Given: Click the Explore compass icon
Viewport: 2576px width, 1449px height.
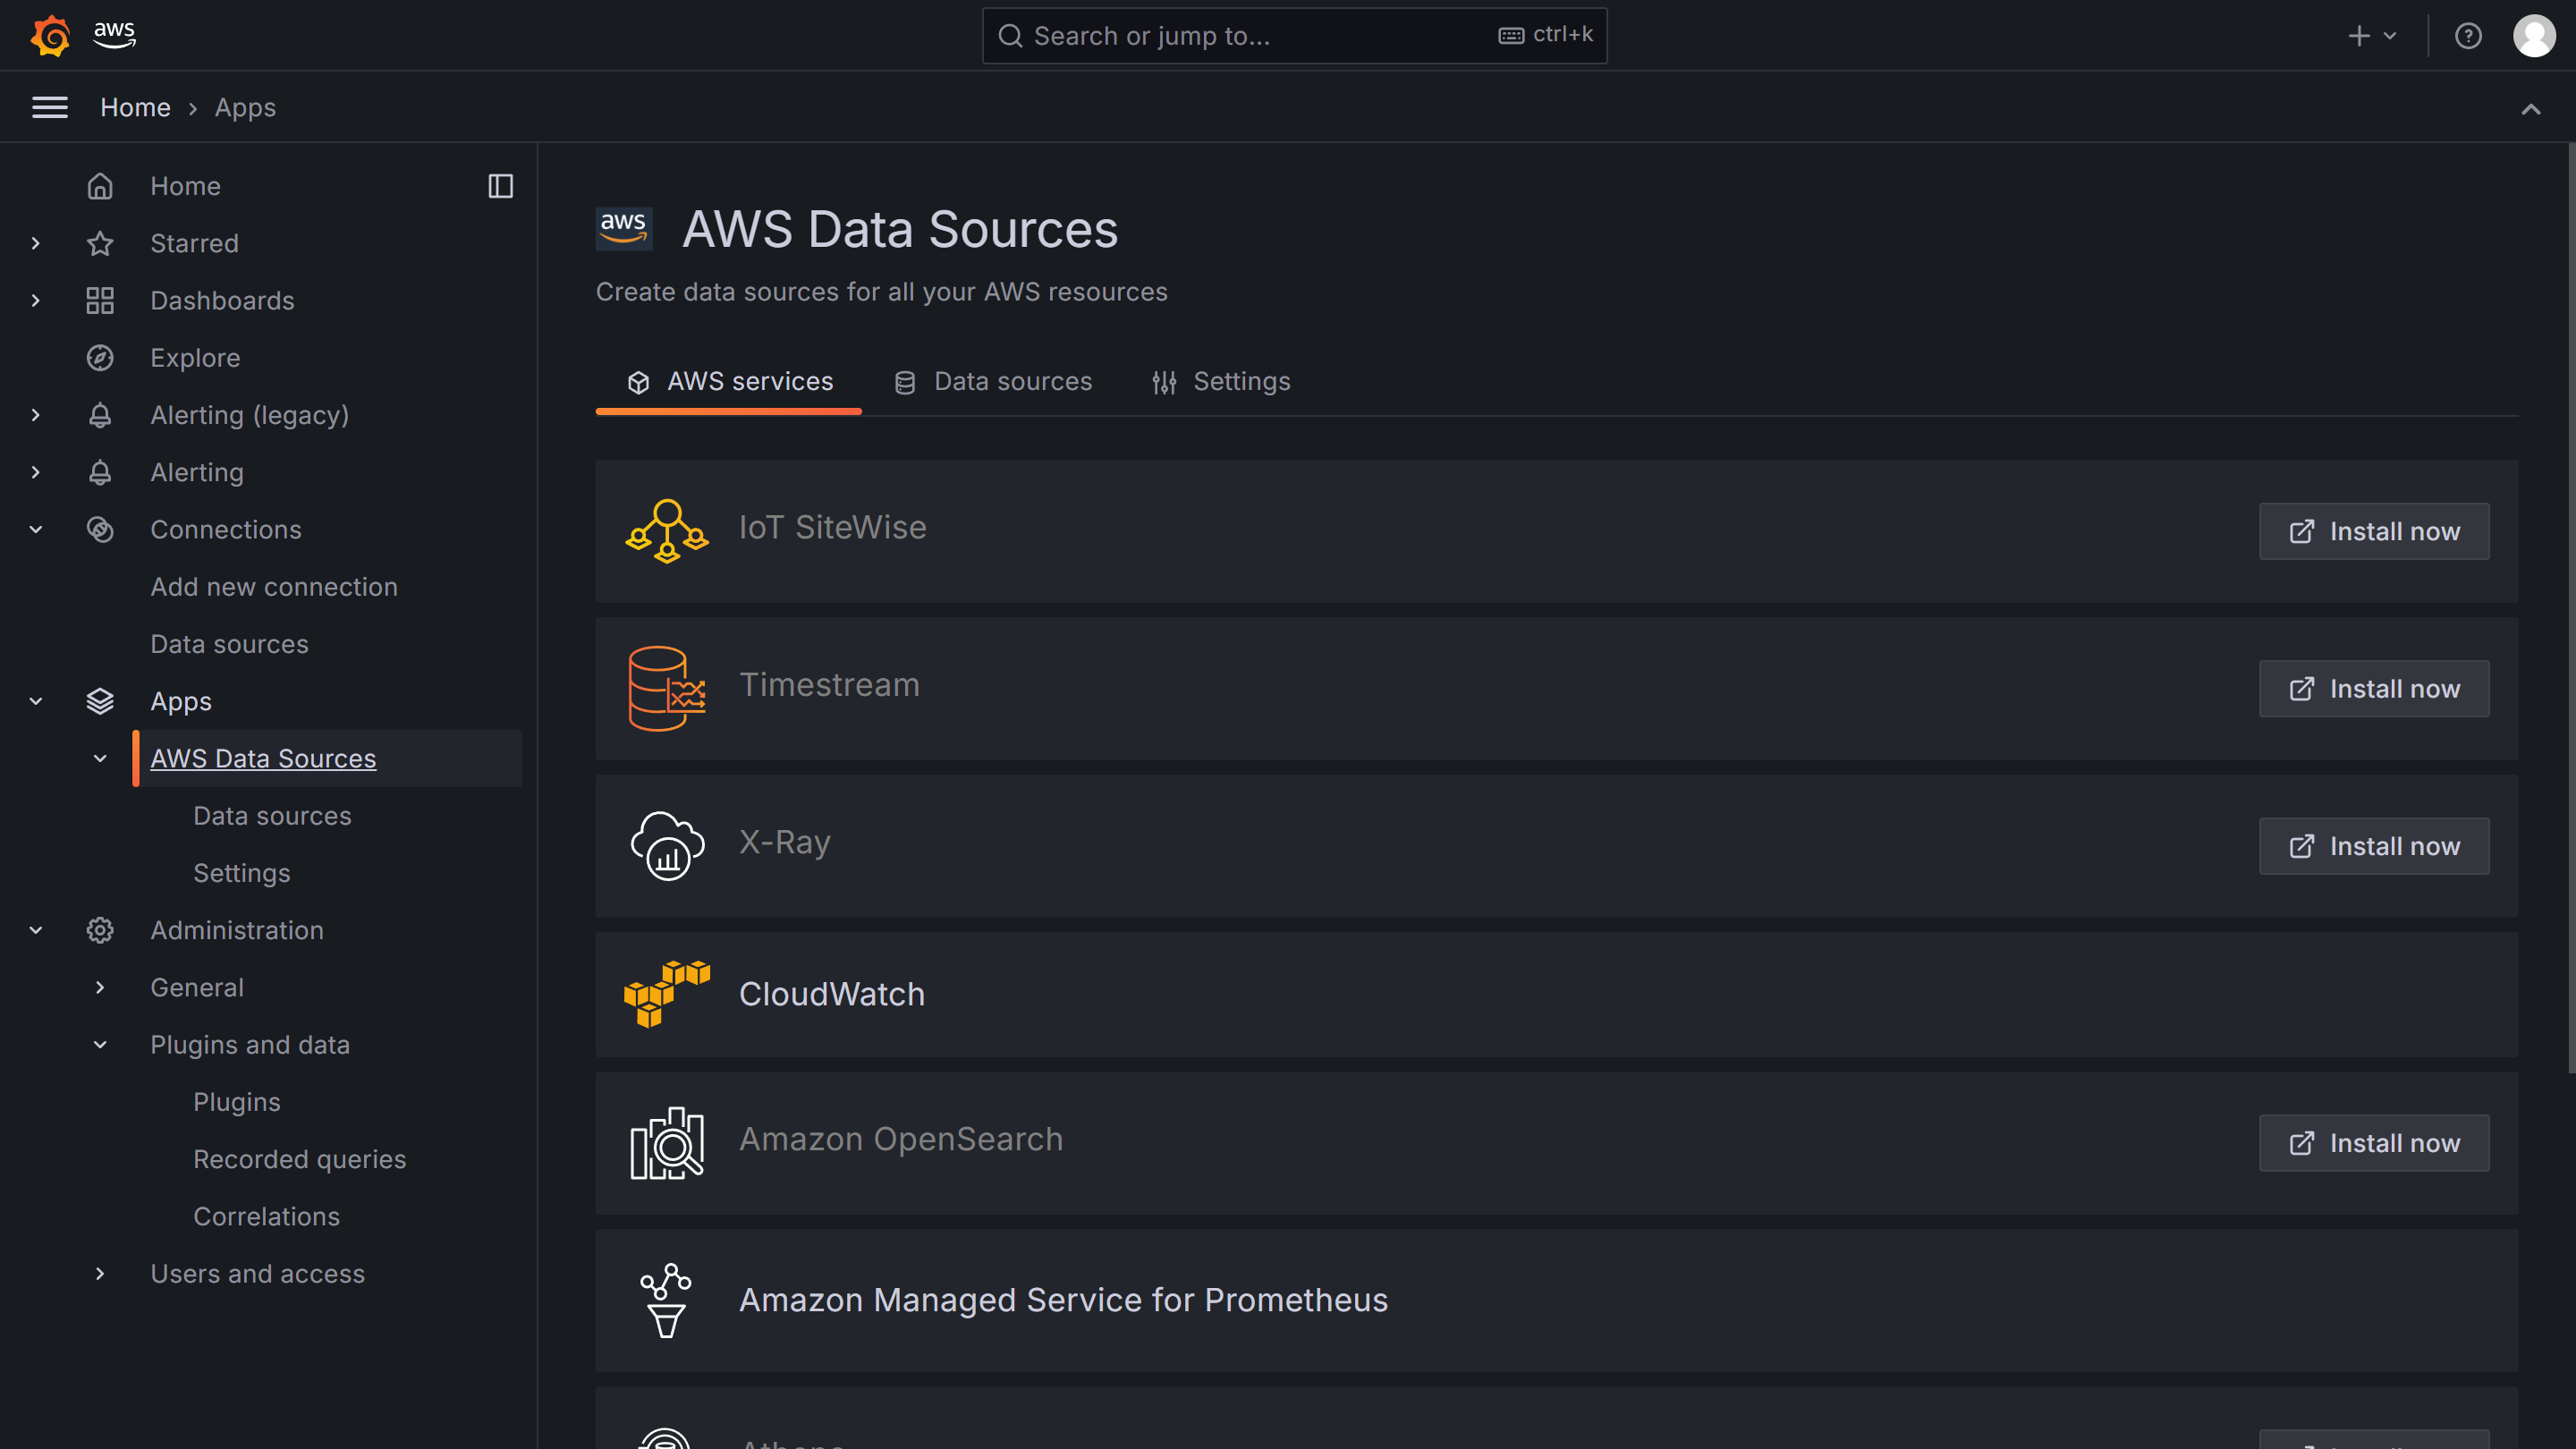Looking at the screenshot, I should click(100, 358).
